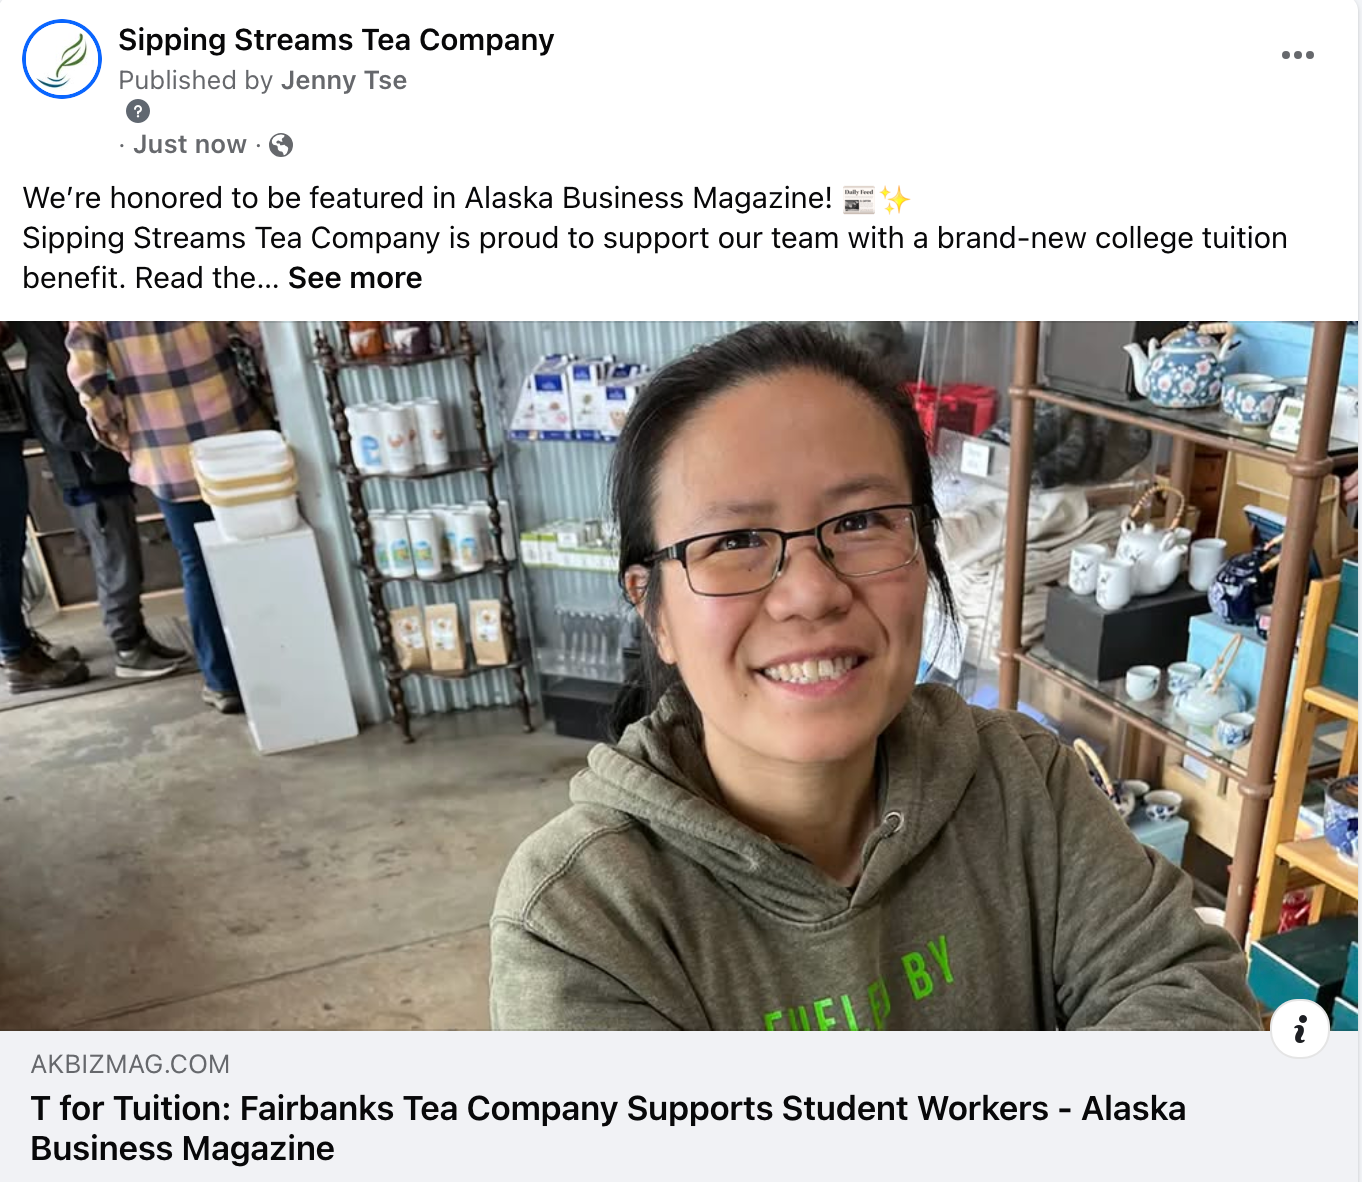Image resolution: width=1362 pixels, height=1182 pixels.
Task: Open the three-dot post options menu
Action: click(x=1297, y=55)
